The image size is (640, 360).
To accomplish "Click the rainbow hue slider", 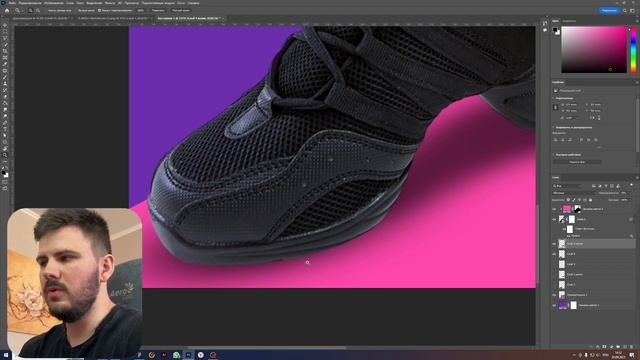I will tap(633, 50).
